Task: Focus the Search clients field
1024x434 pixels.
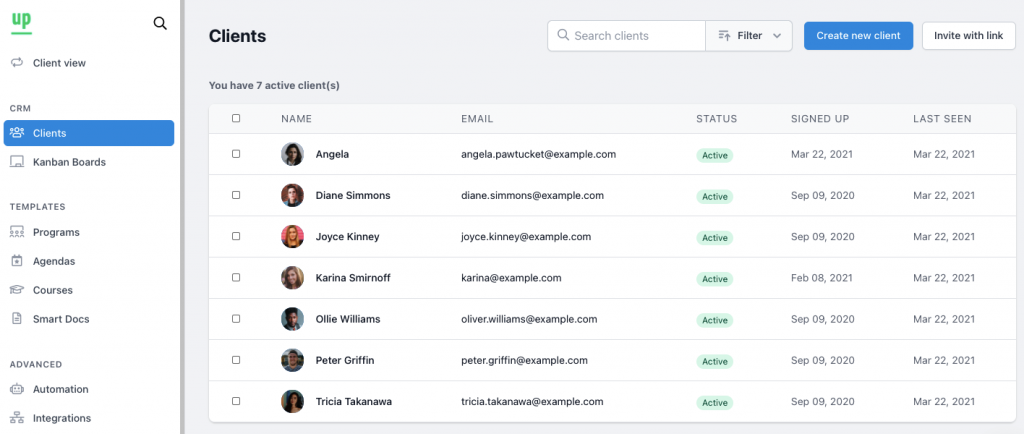Action: pyautogui.click(x=626, y=35)
